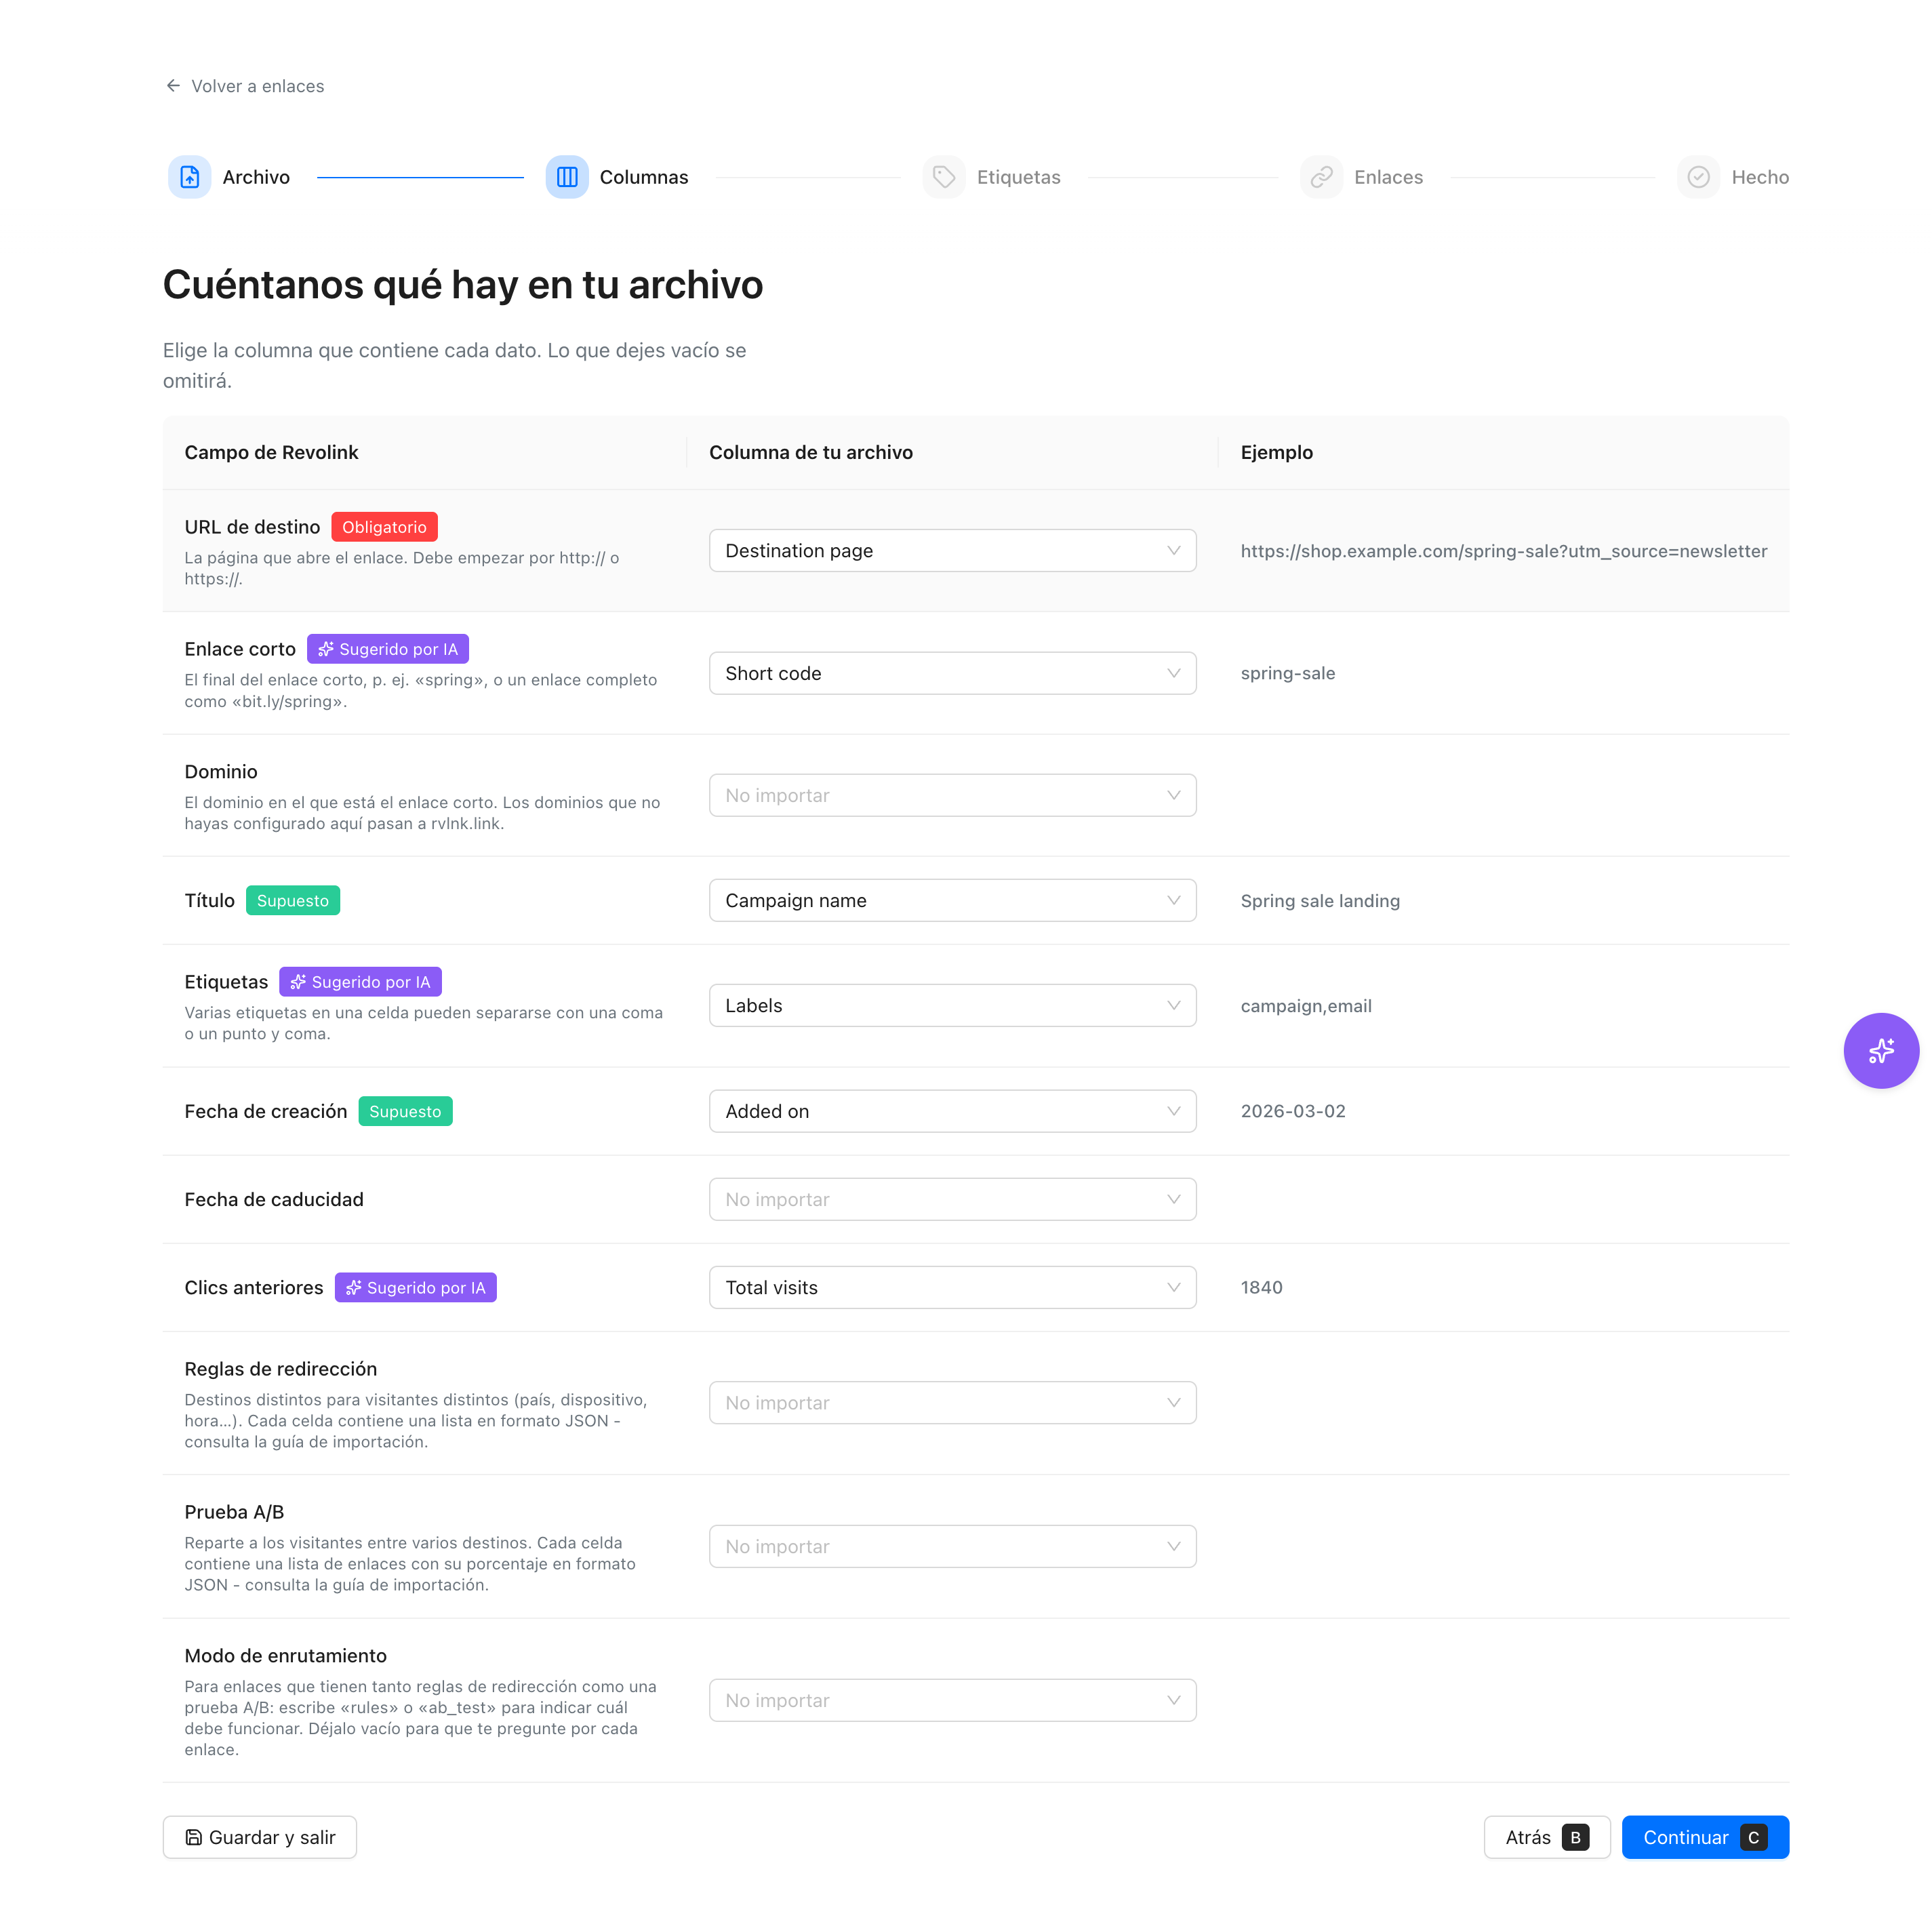Click the save icon in Guardar y salir
Screen dimensions: 1932x1924
[194, 1837]
